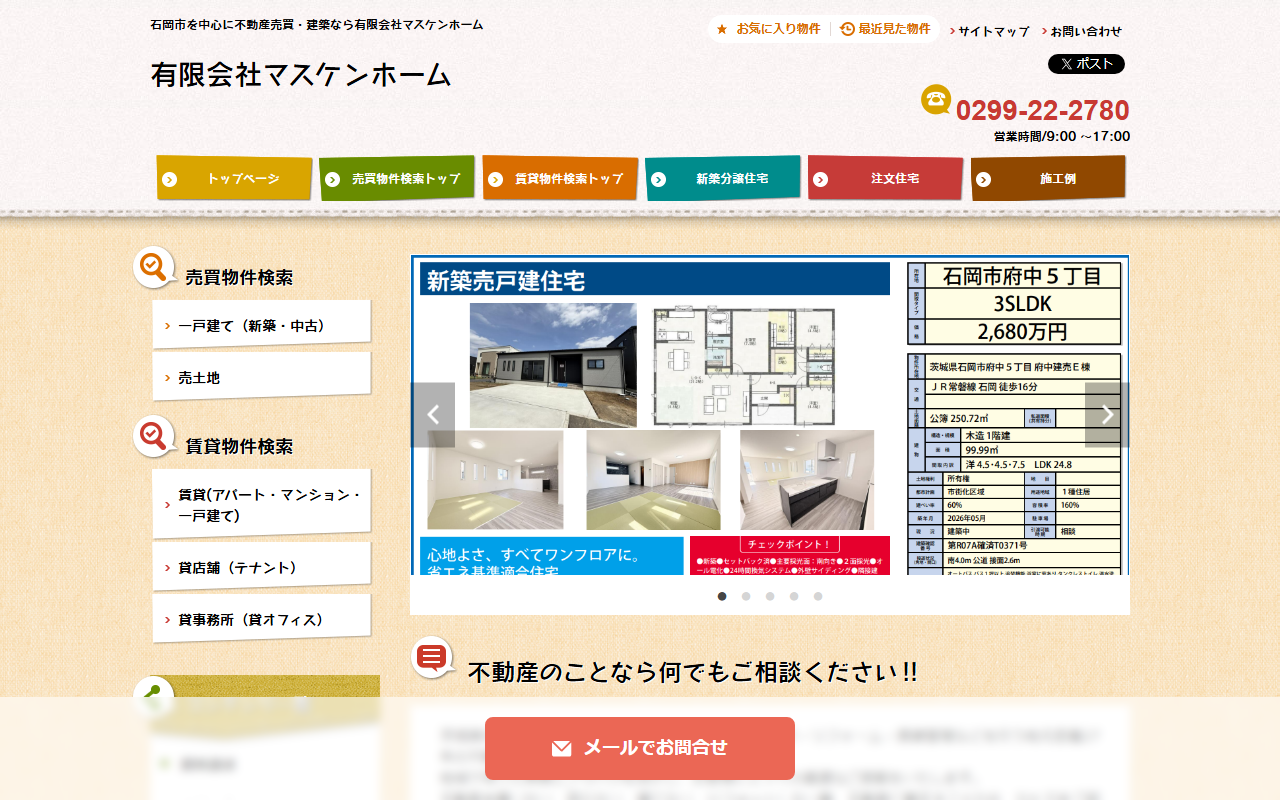
Task: Click the 新築売戸建住宅 slide banner image
Action: point(770,415)
